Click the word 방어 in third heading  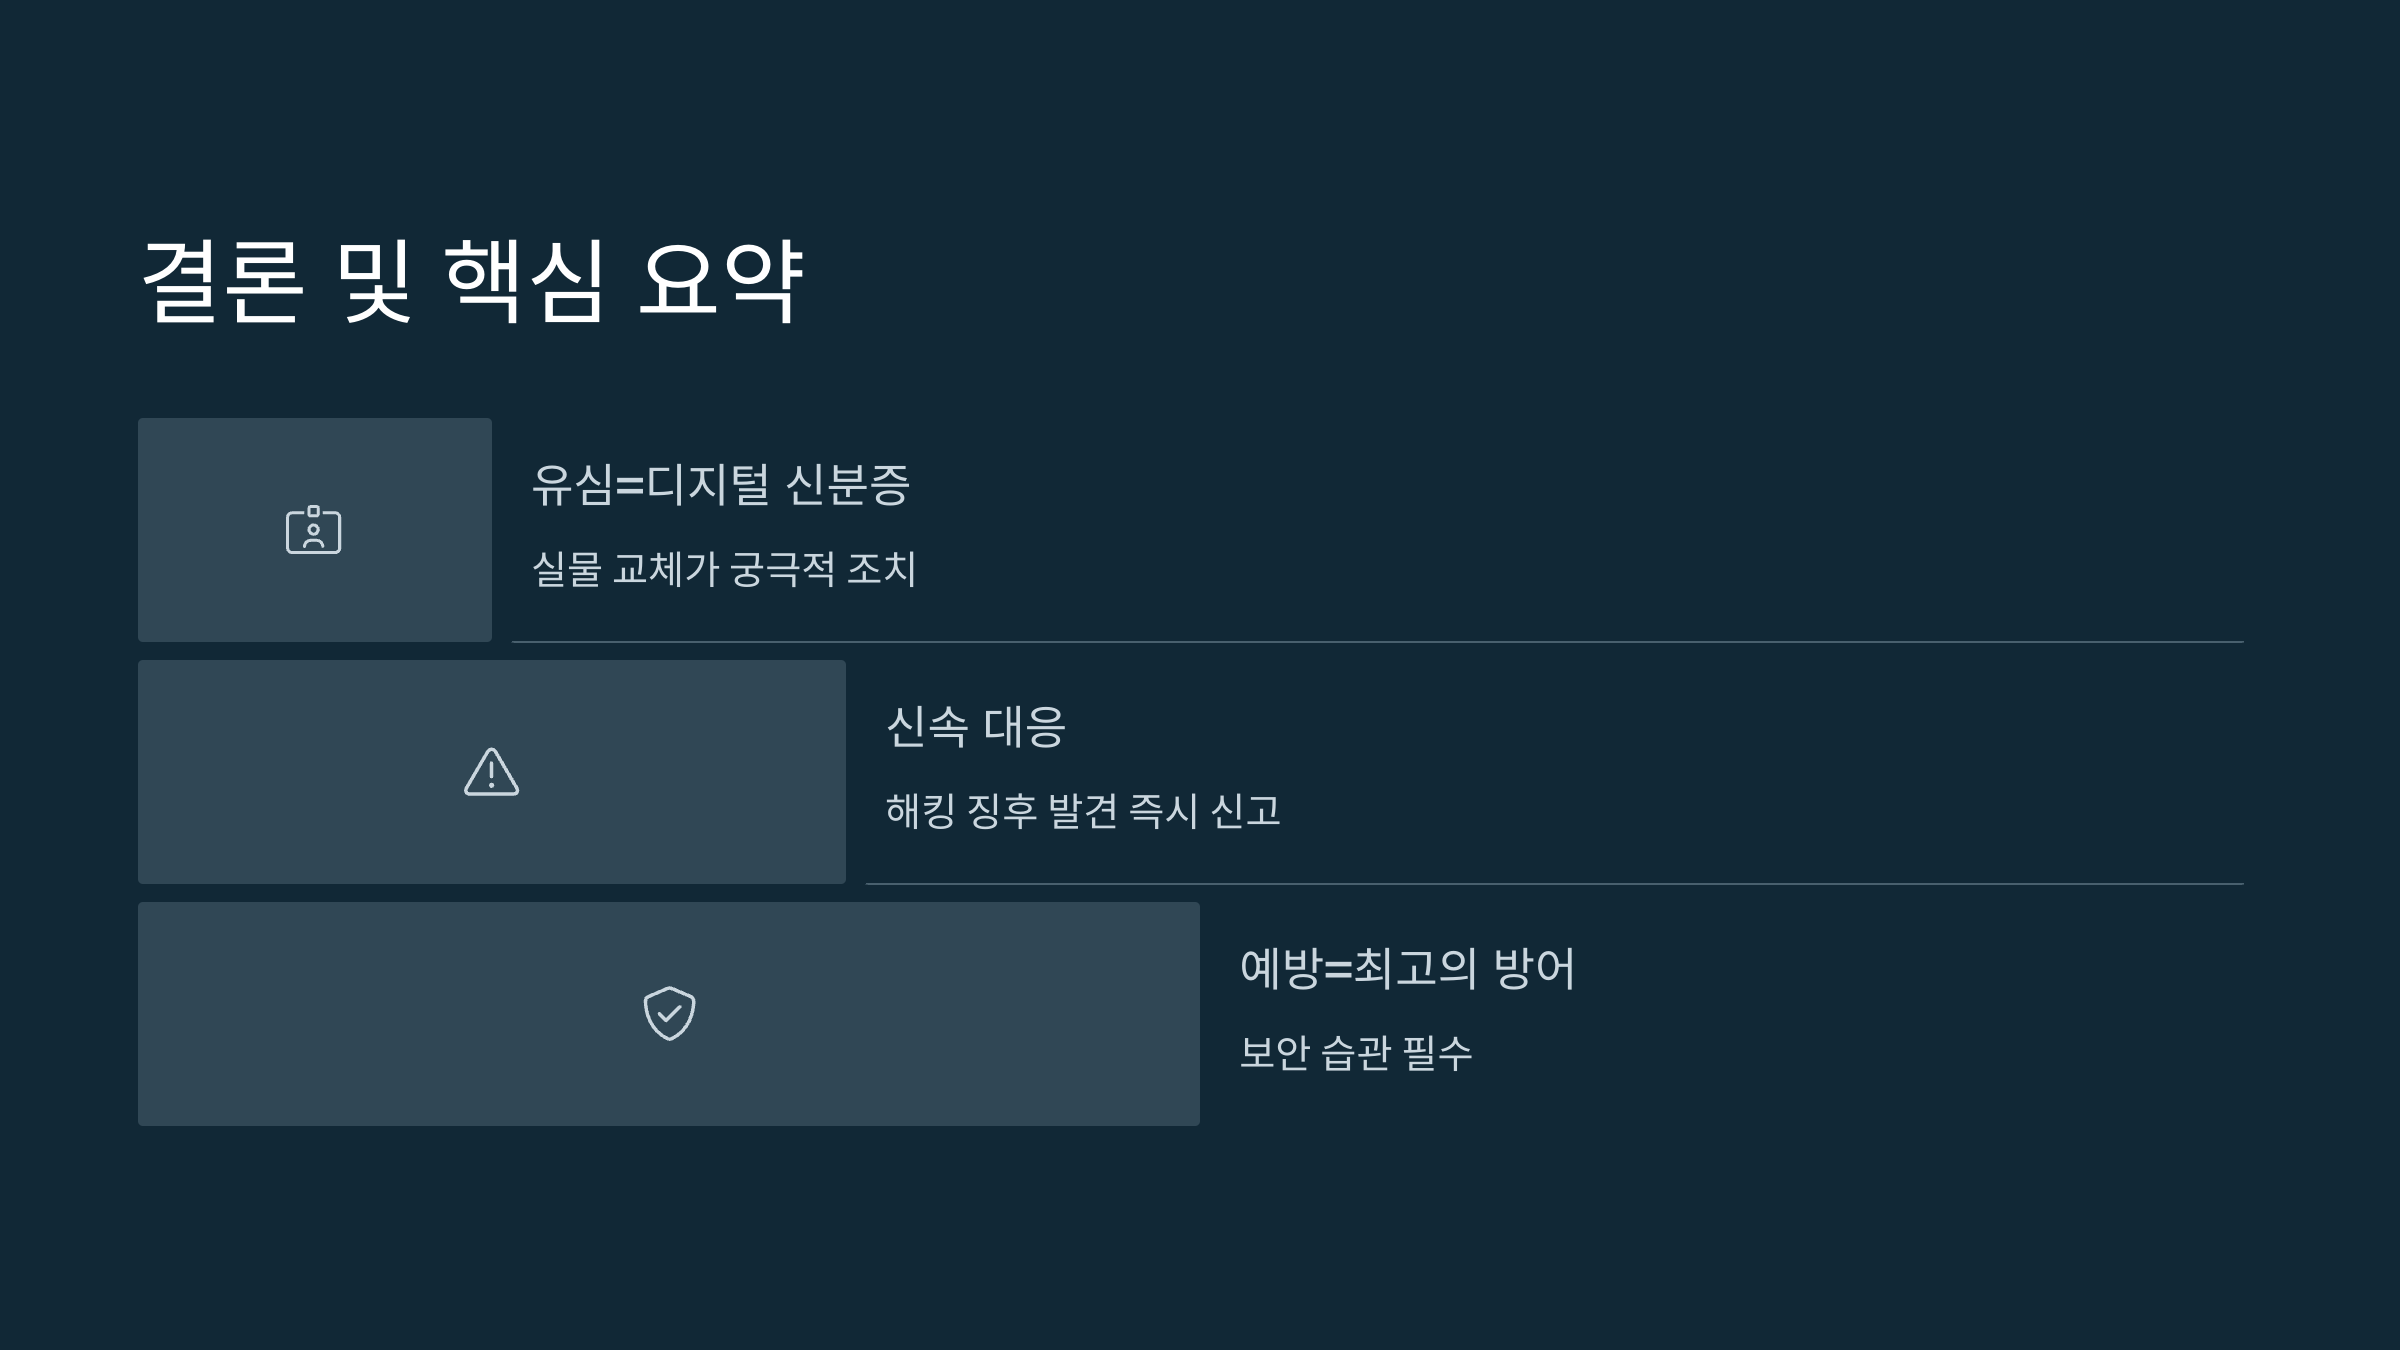coord(1534,969)
